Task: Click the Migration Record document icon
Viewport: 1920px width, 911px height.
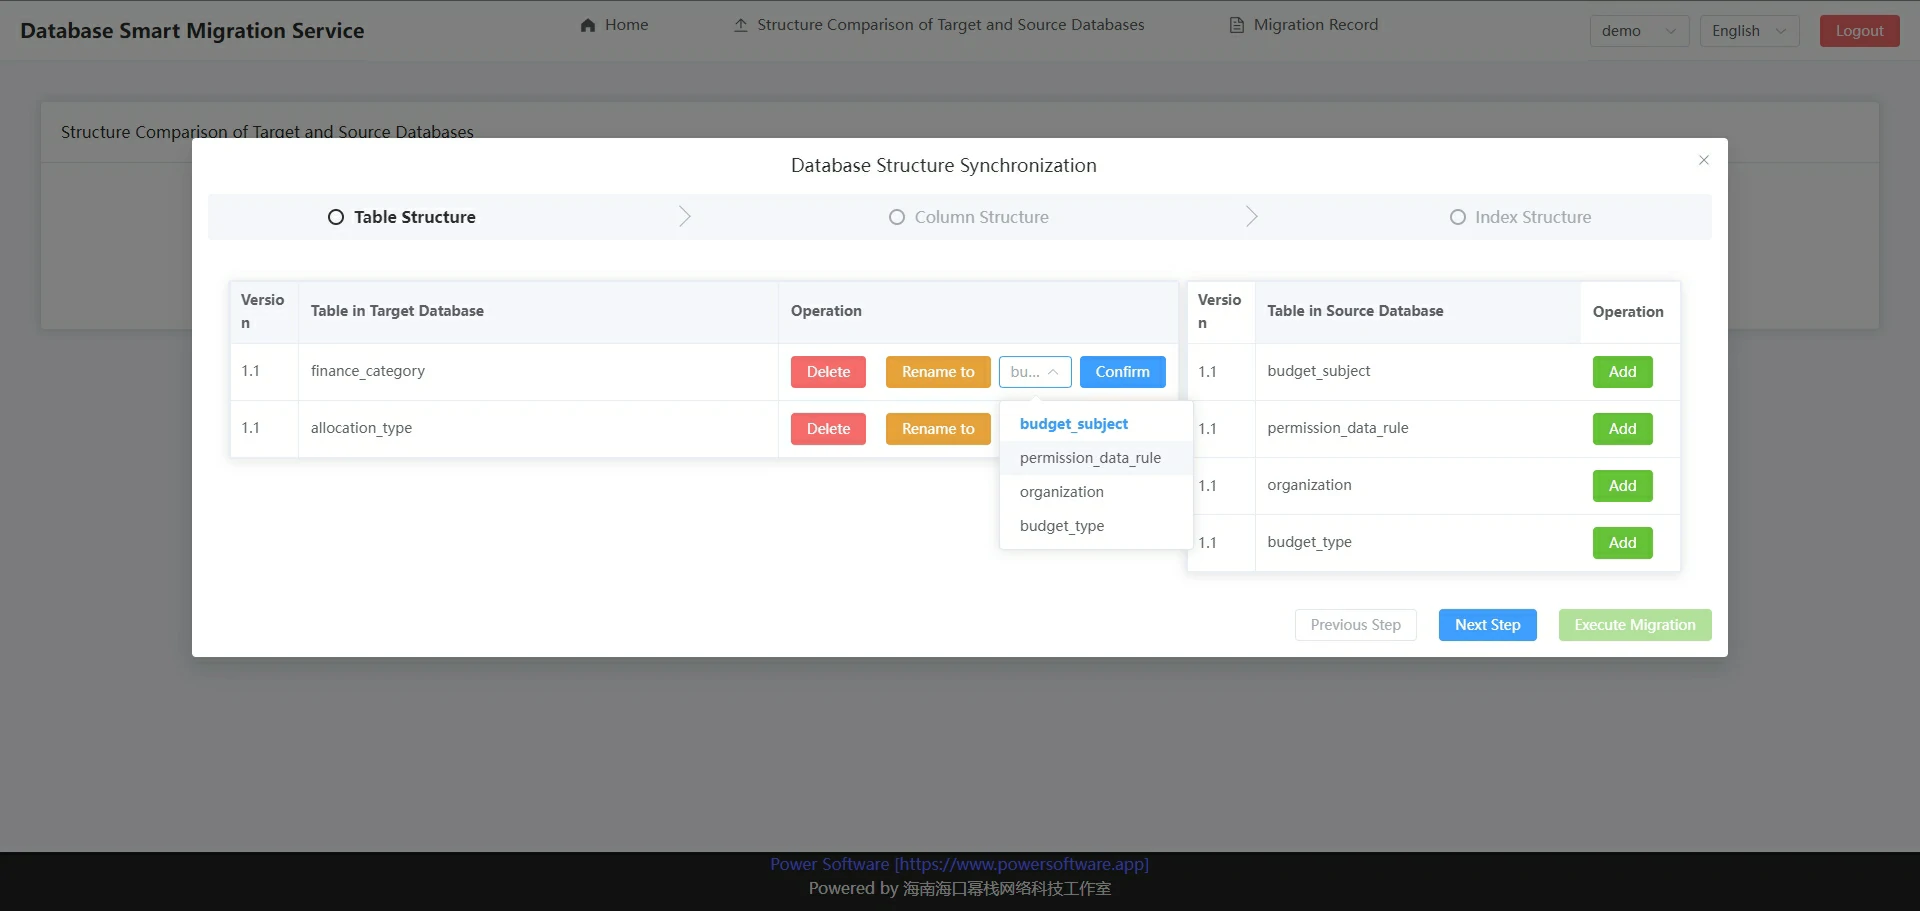Action: tap(1237, 25)
